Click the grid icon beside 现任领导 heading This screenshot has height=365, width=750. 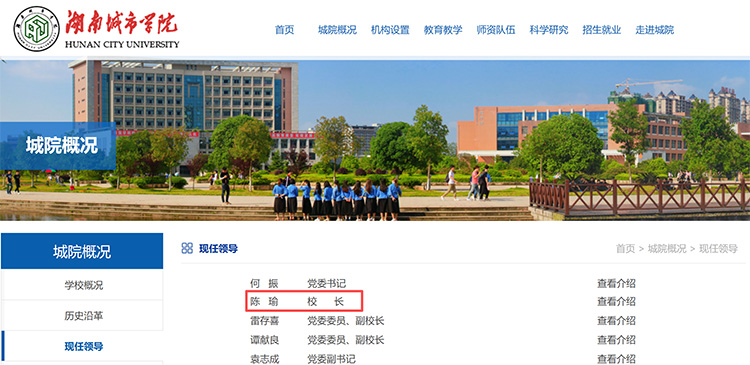pyautogui.click(x=187, y=248)
